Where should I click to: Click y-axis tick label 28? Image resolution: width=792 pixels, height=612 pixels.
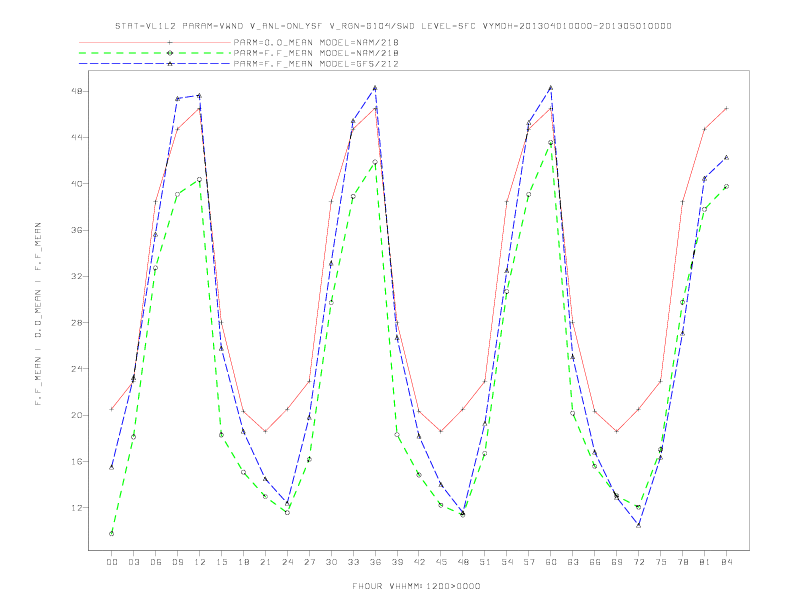click(x=77, y=323)
